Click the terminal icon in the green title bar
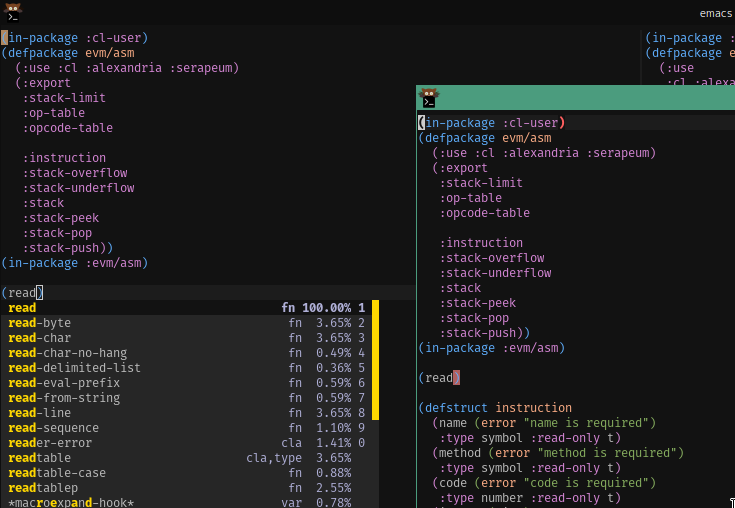735x508 pixels. [x=429, y=98]
